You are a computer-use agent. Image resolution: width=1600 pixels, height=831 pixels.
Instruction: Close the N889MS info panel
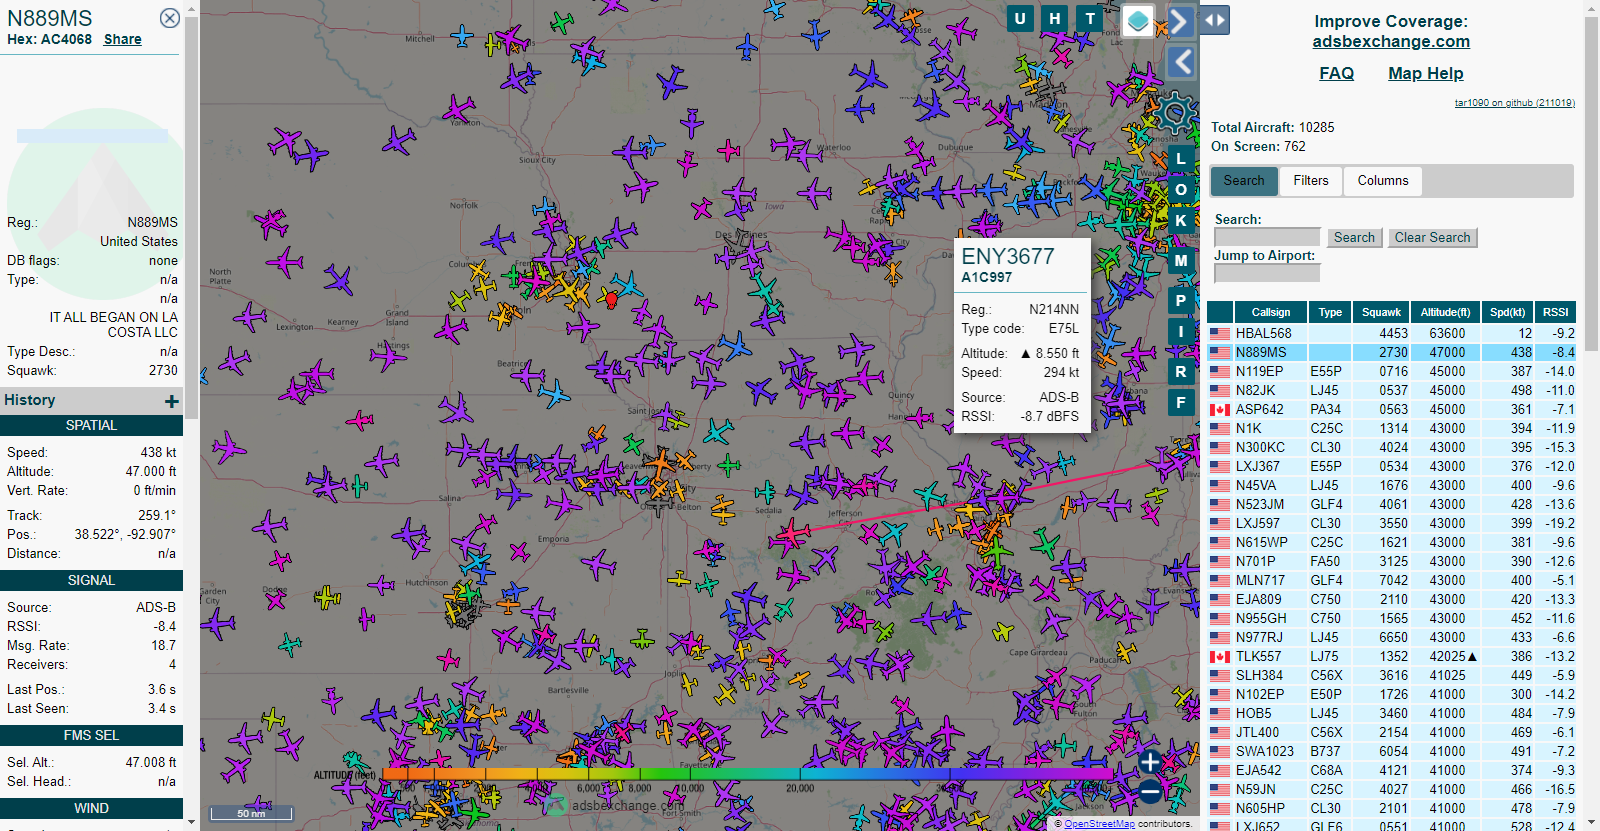[x=170, y=18]
